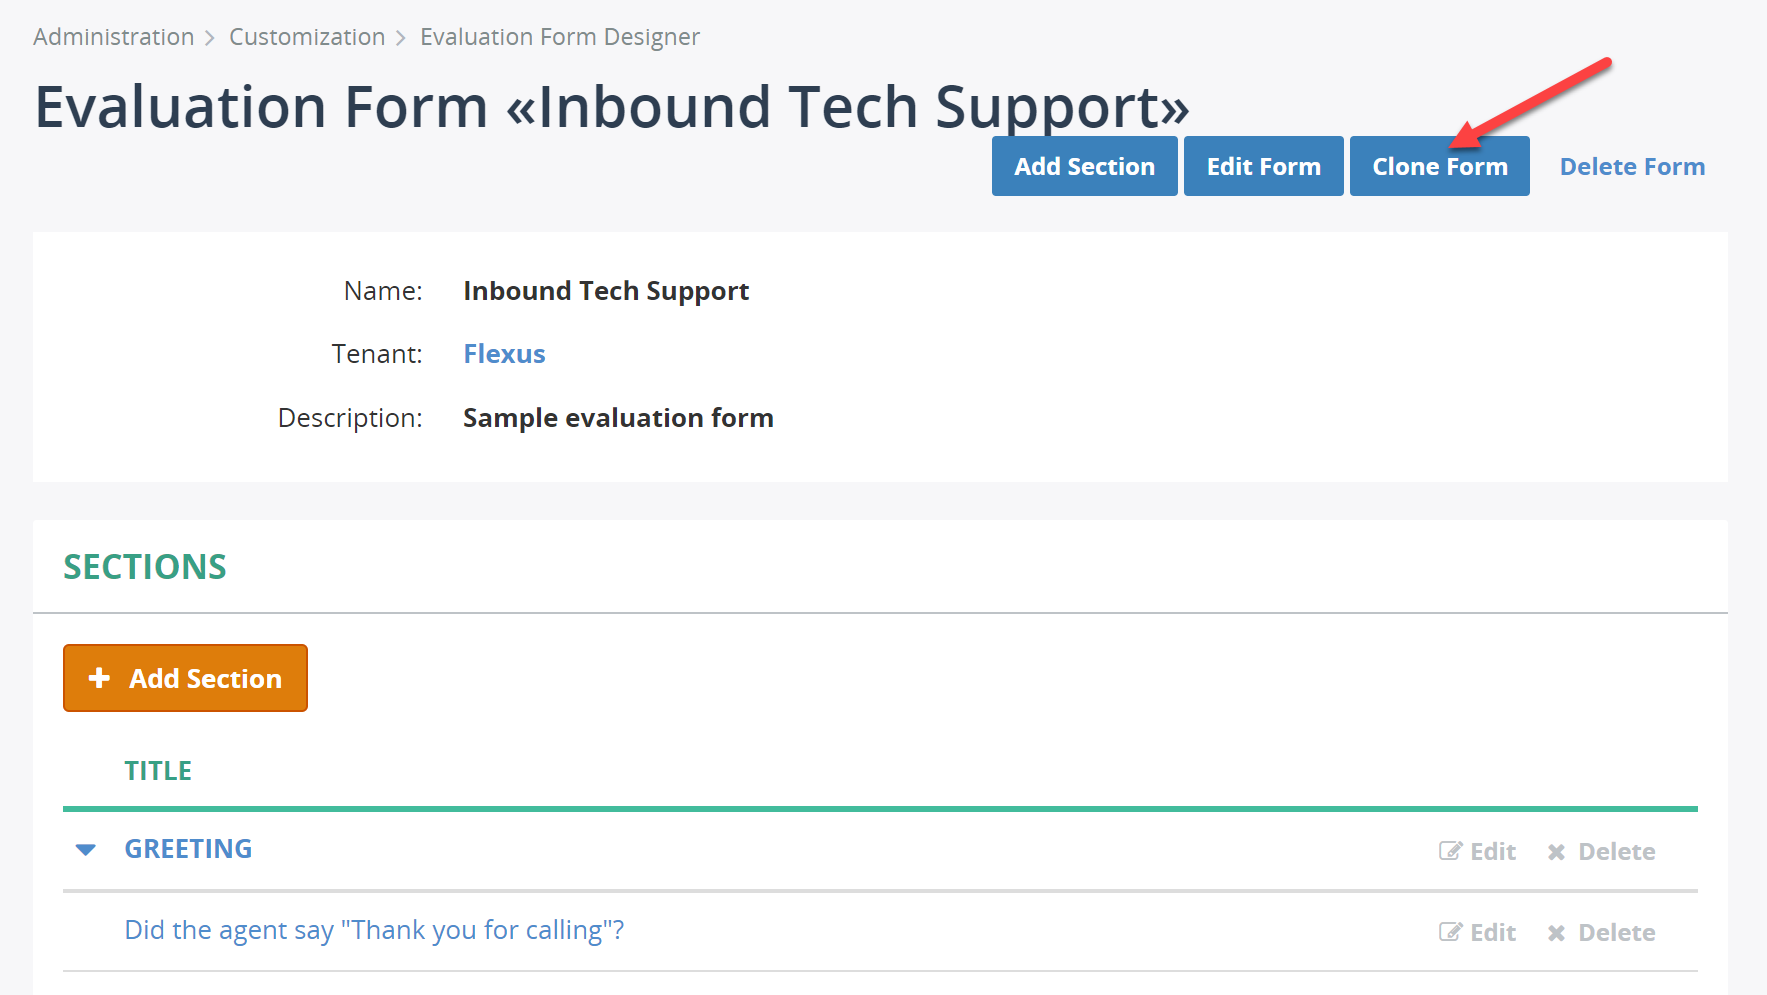Open the GREETING section title
The height and width of the screenshot is (995, 1767).
click(x=188, y=849)
